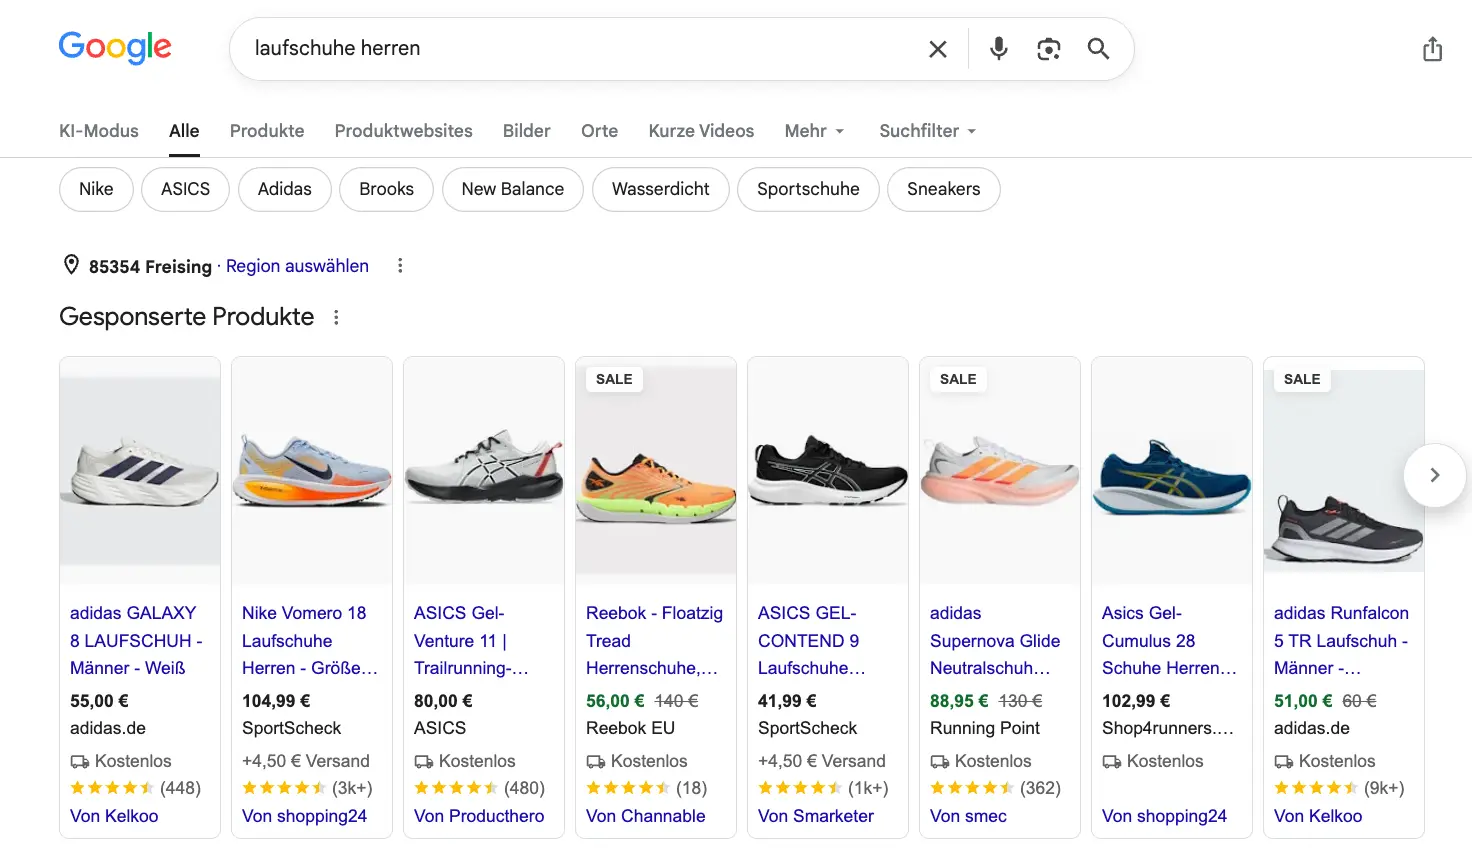The width and height of the screenshot is (1472, 868).
Task: Click delivery truck icon on ASICS Gel-Venture 11 card
Action: [x=424, y=761]
